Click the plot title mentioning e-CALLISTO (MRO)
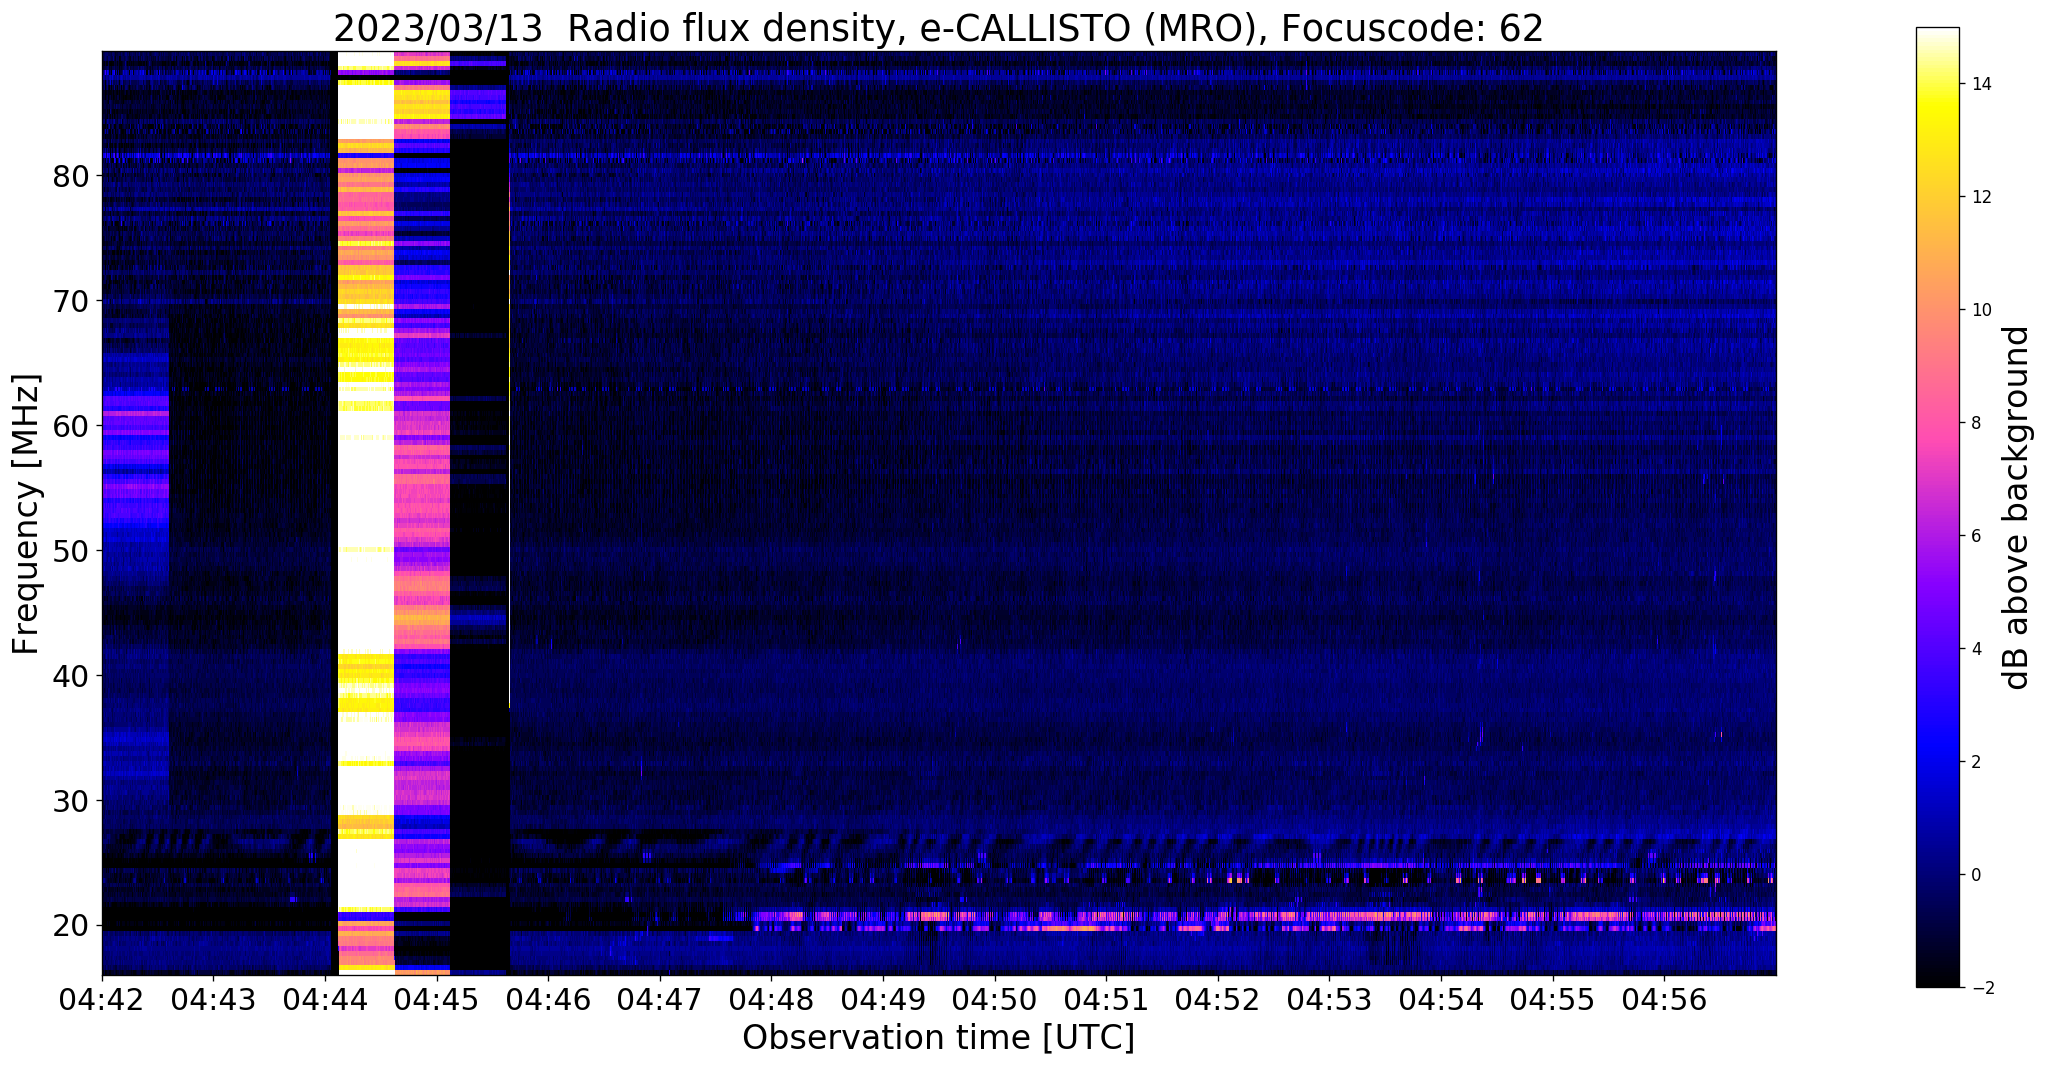Image resolution: width=2047 pixels, height=1067 pixels. coord(938,28)
